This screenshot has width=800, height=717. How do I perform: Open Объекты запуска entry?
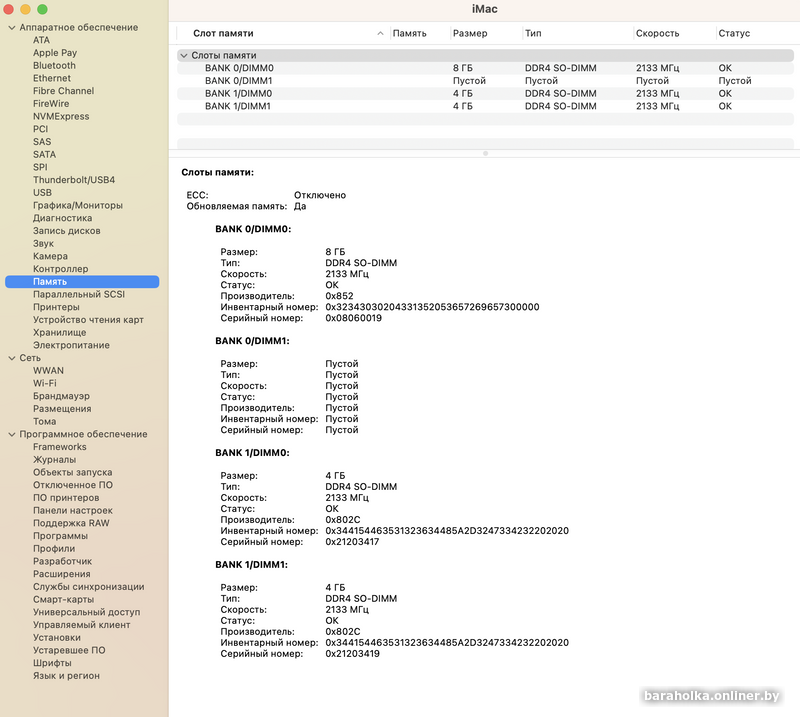(72, 473)
